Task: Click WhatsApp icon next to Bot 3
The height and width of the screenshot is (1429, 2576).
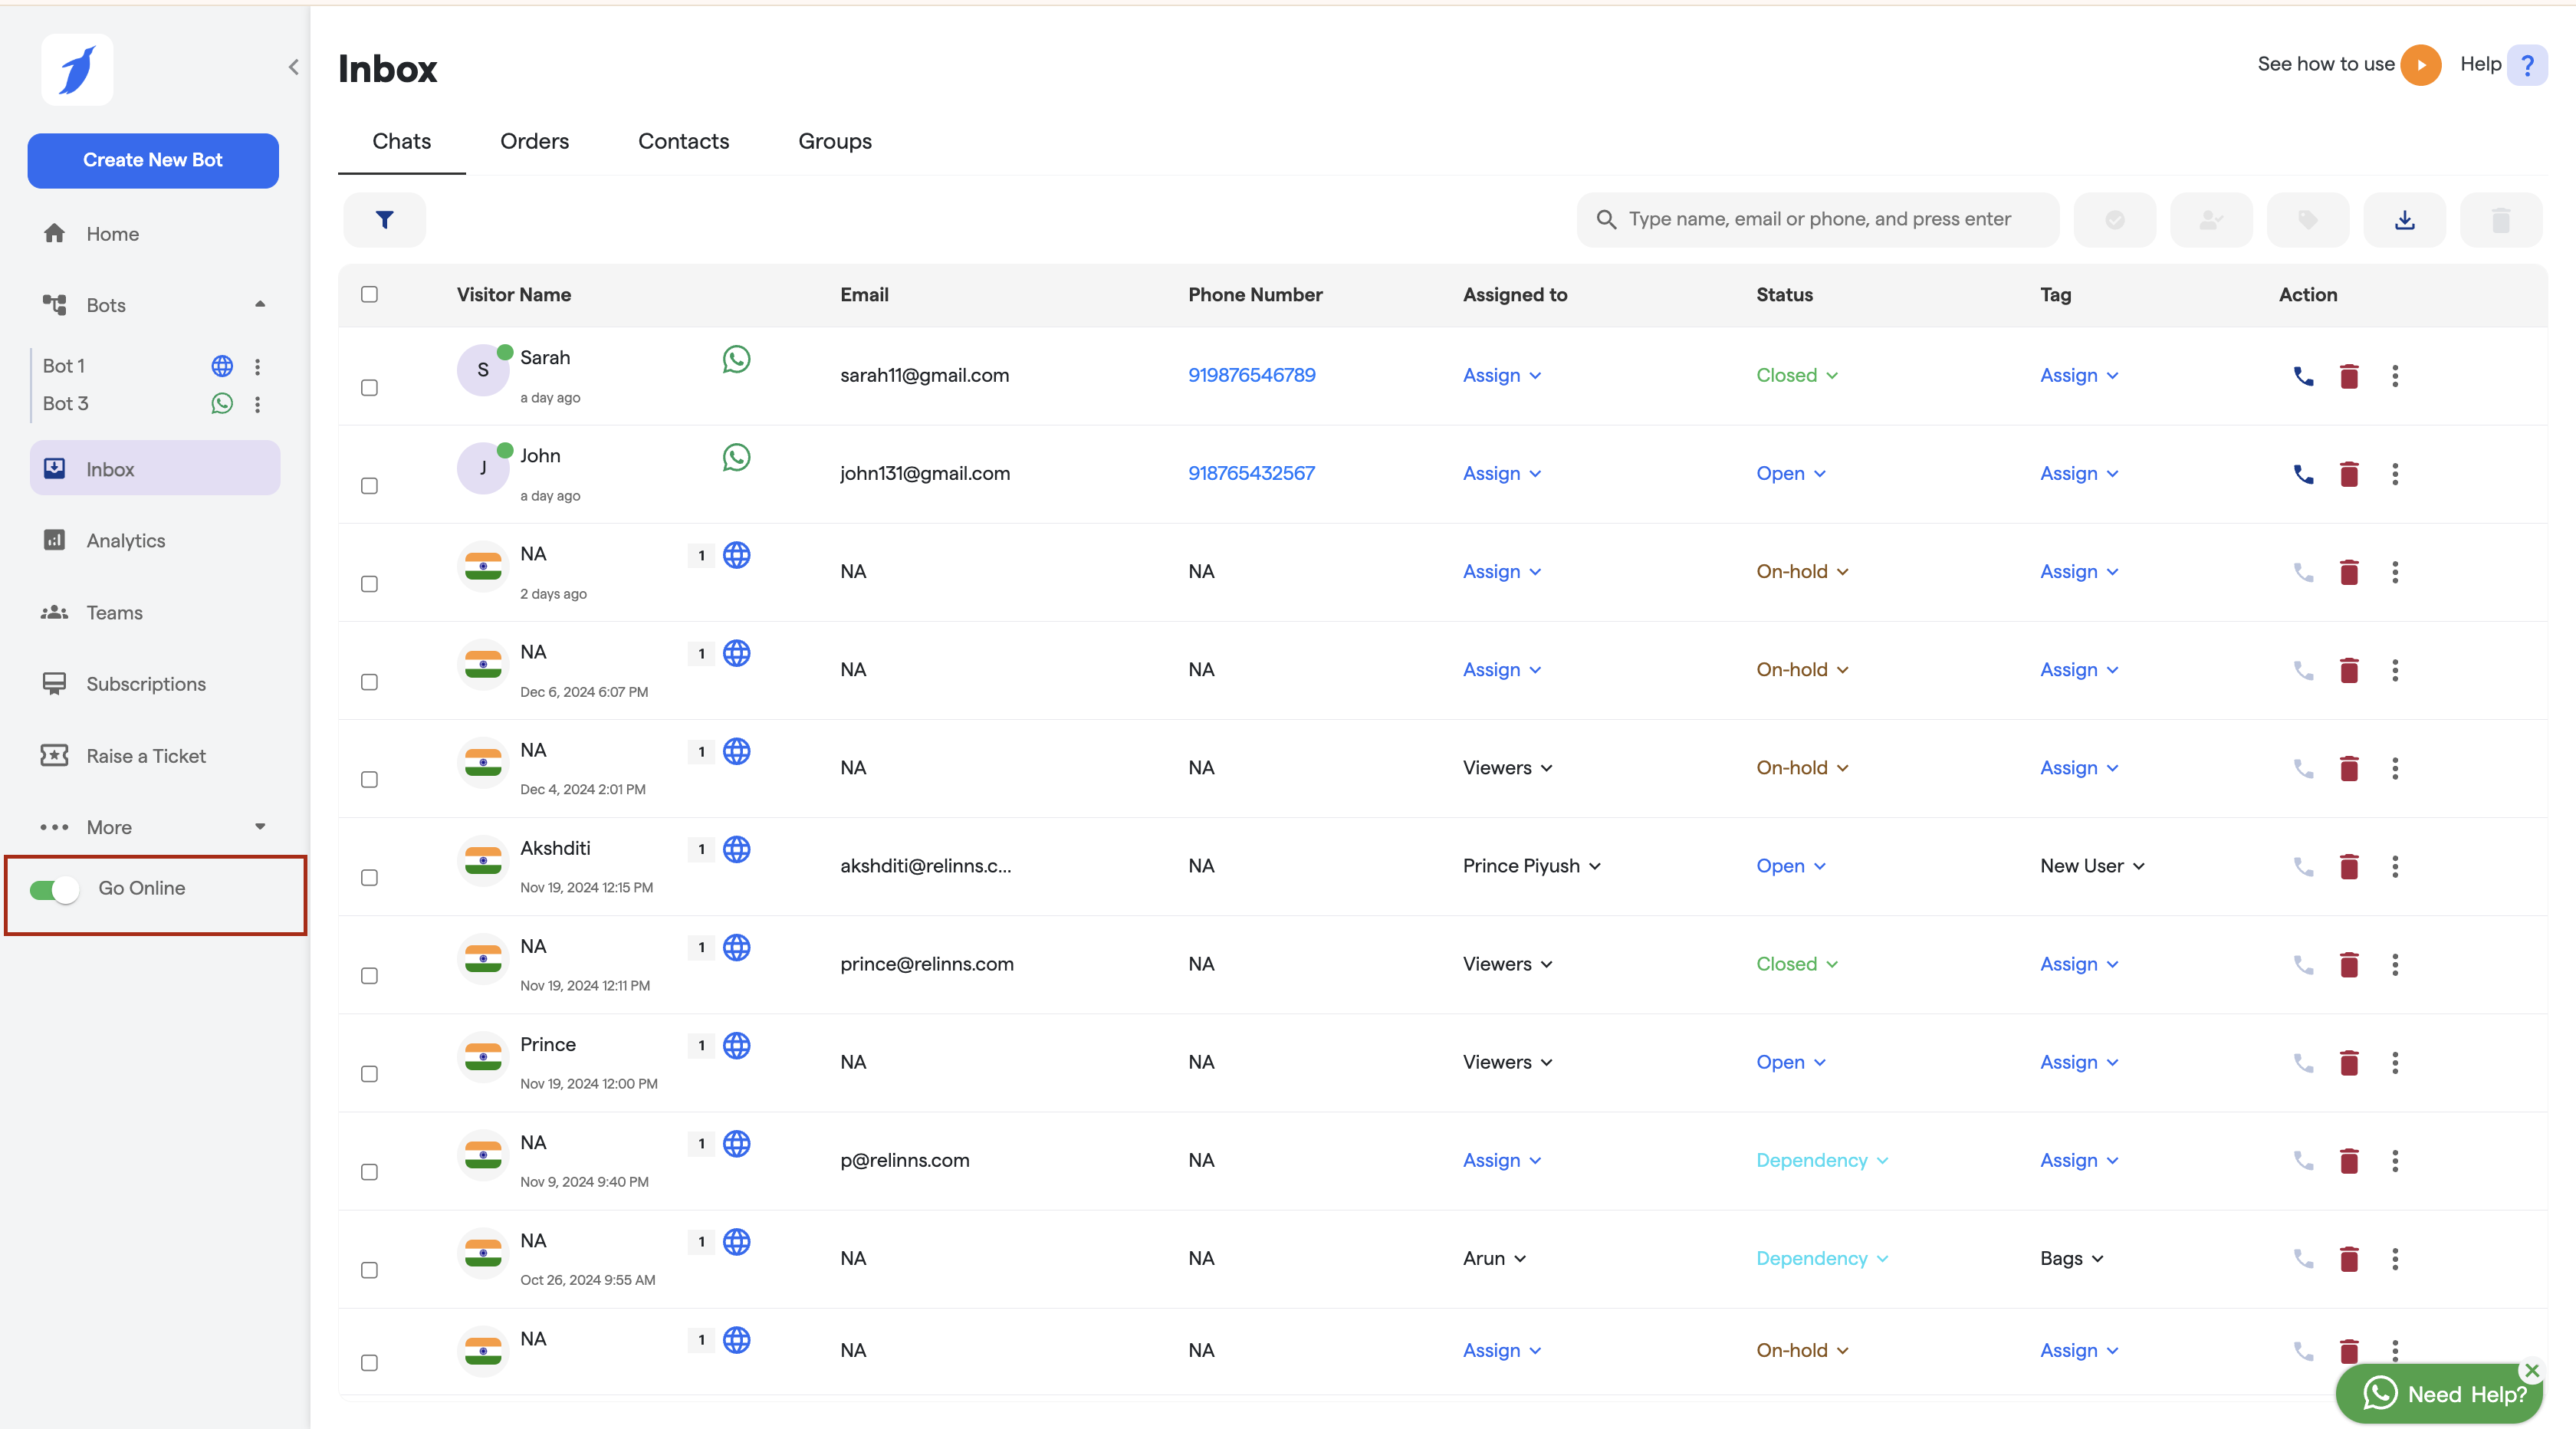Action: (222, 403)
